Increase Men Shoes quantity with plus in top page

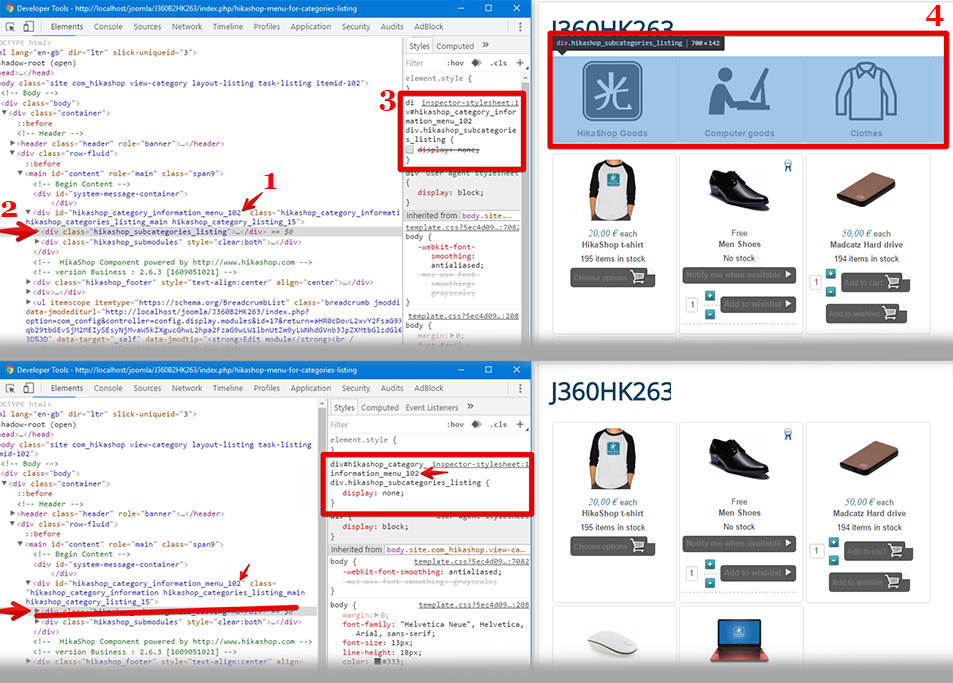click(710, 295)
